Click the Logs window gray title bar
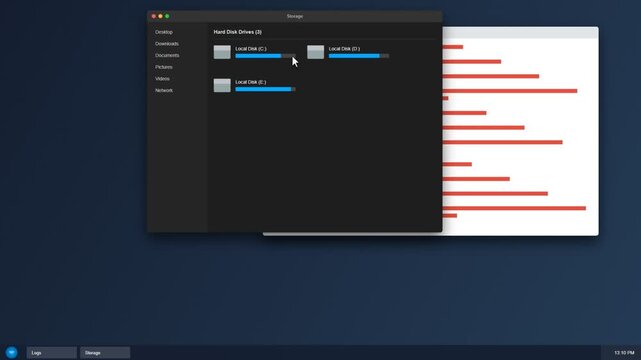This screenshot has height=360, width=641. click(520, 33)
